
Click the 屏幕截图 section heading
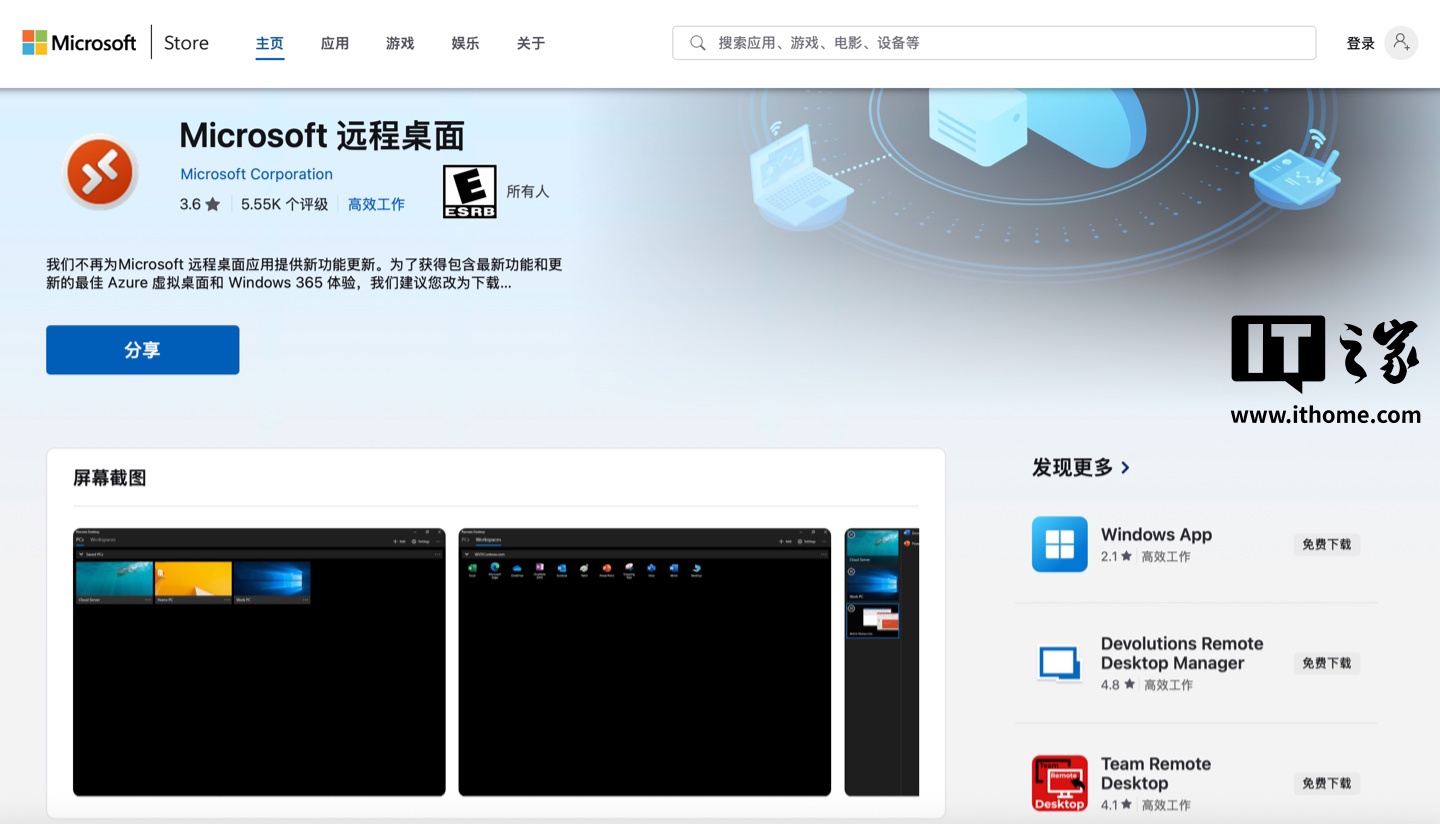coord(110,478)
